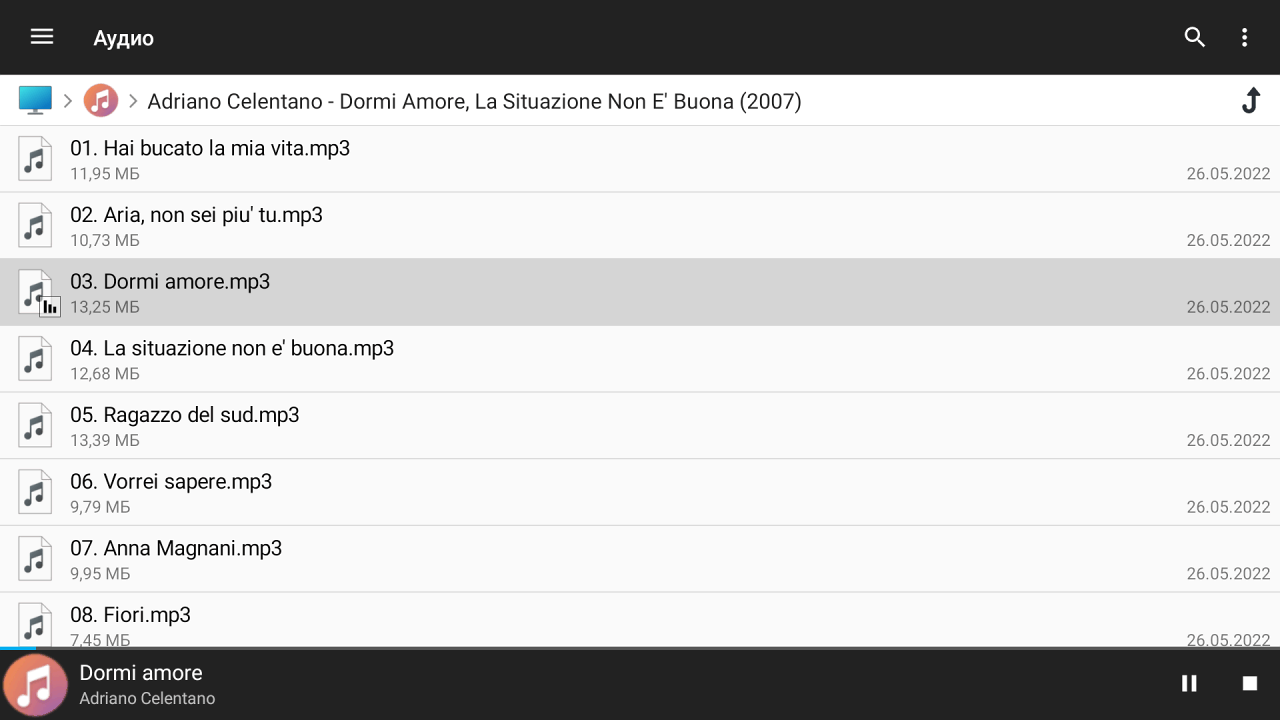Click the second breadcrumb chevron separator
Image resolution: width=1280 pixels, height=720 pixels.
click(x=132, y=100)
